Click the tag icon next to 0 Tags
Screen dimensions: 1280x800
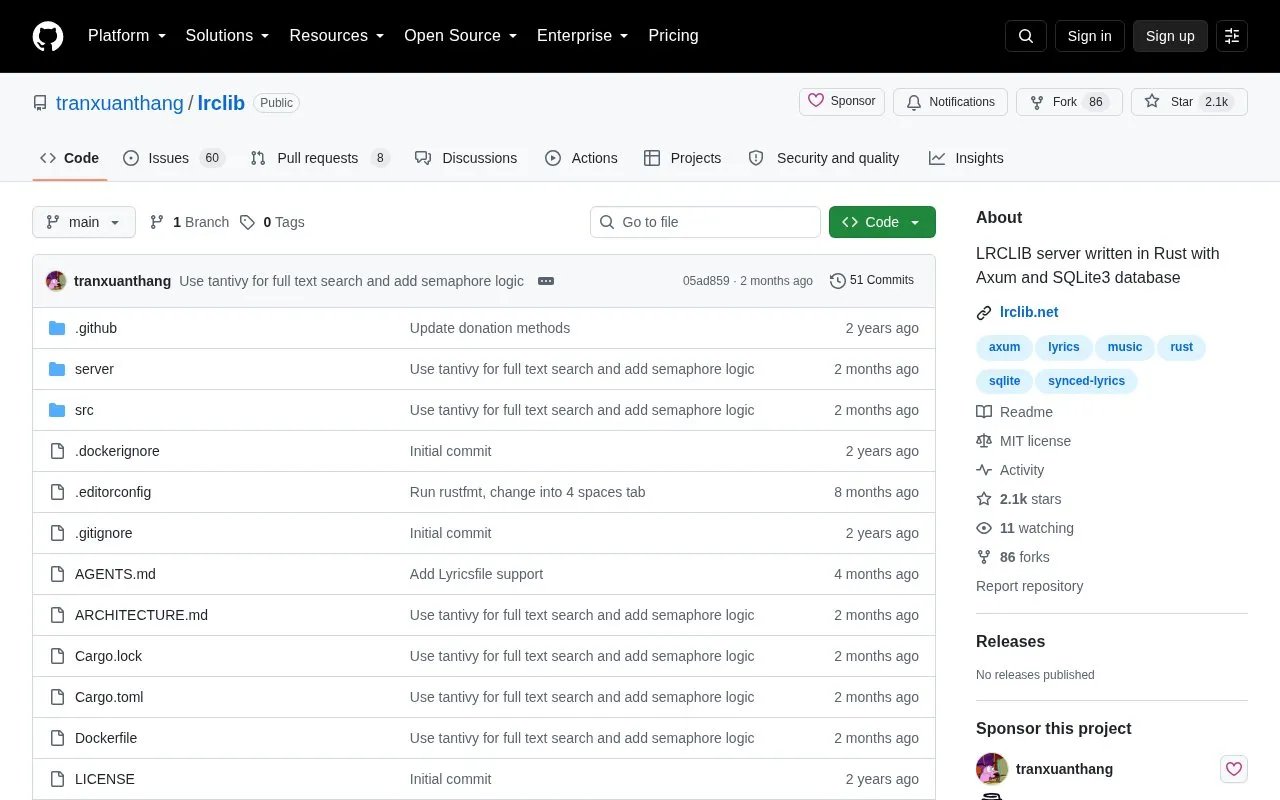[247, 222]
